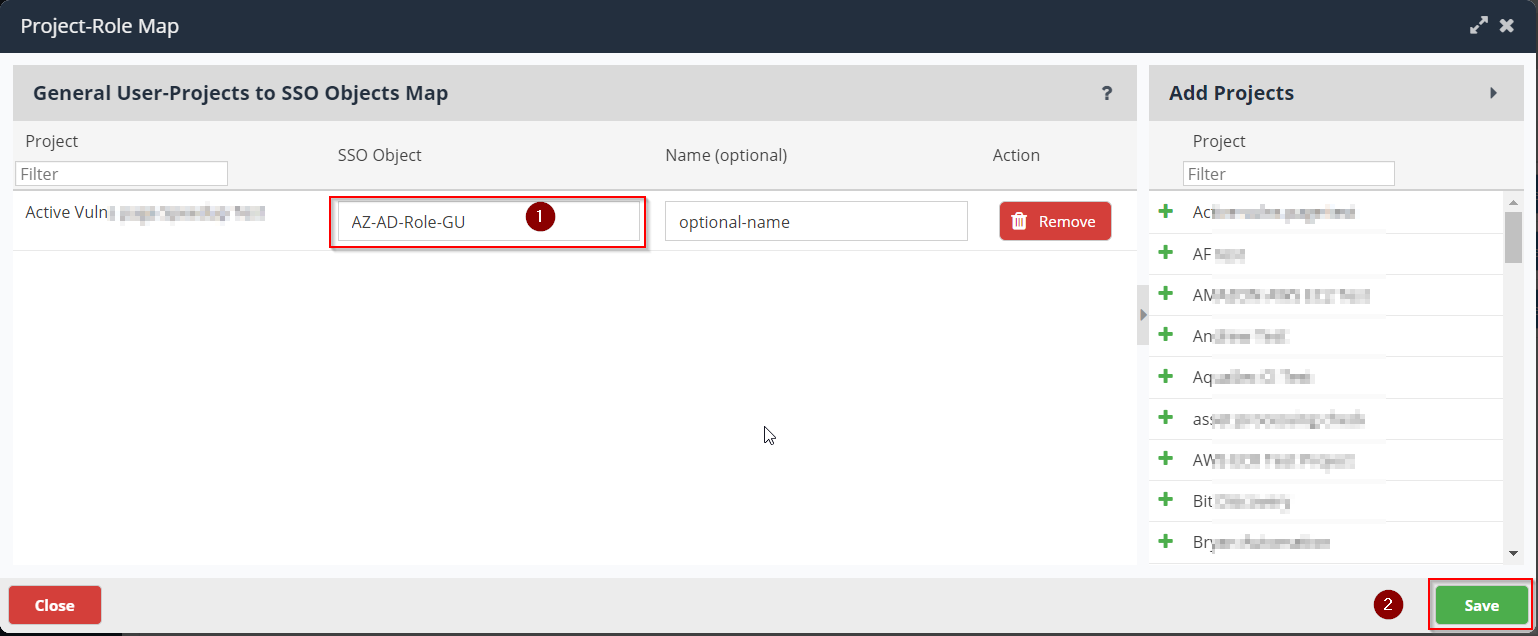Click the scrollbar up arrow in project list
1538x636 pixels.
[x=1514, y=203]
